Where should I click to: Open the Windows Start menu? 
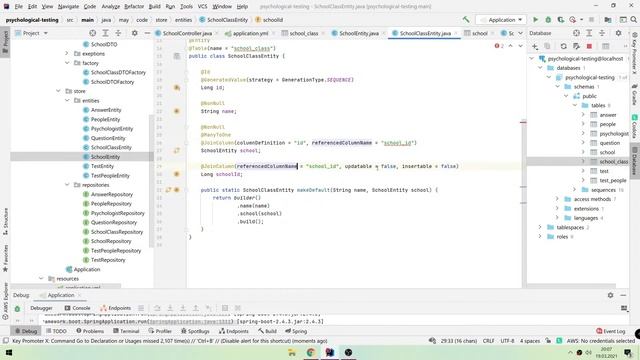tap(9, 352)
